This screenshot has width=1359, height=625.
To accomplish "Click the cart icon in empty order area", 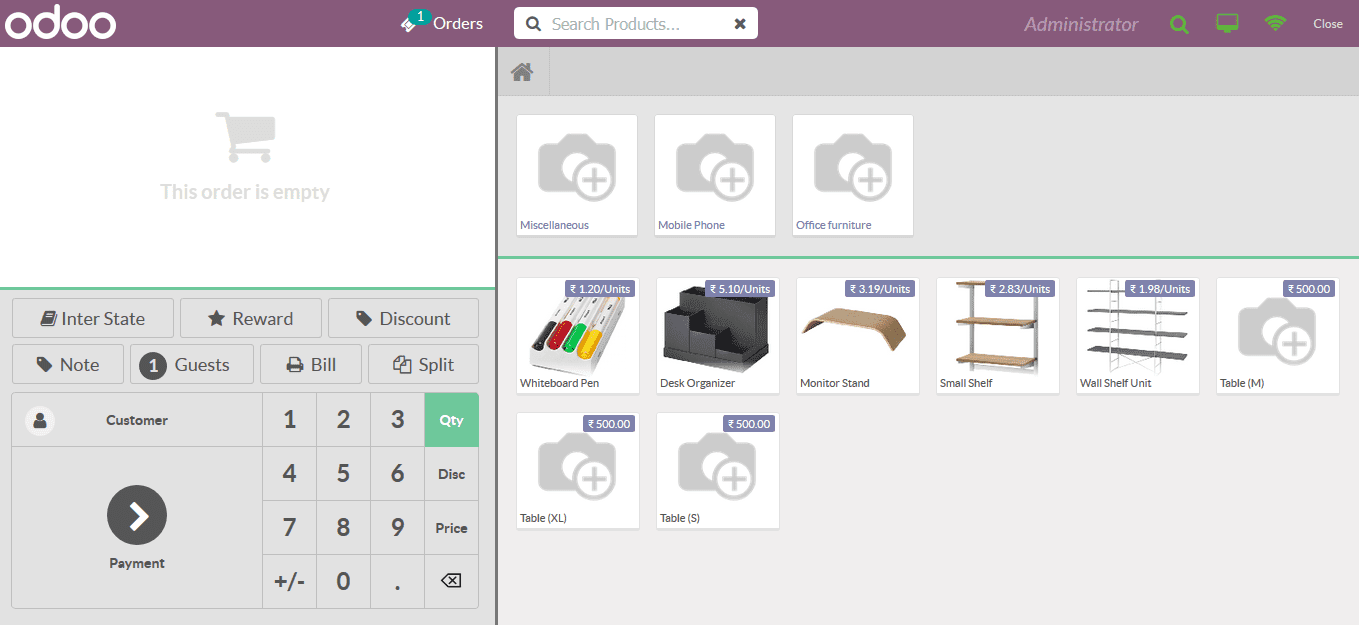I will click(245, 135).
